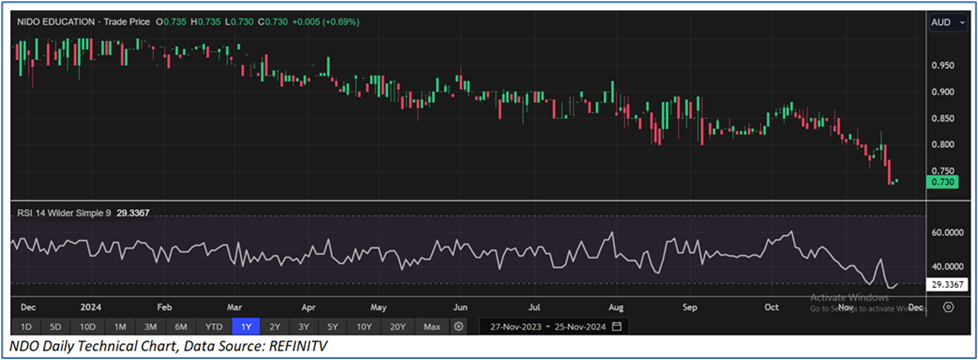Click the 0.800 price axis label
Screen dimensions: 978x360
click(x=942, y=145)
